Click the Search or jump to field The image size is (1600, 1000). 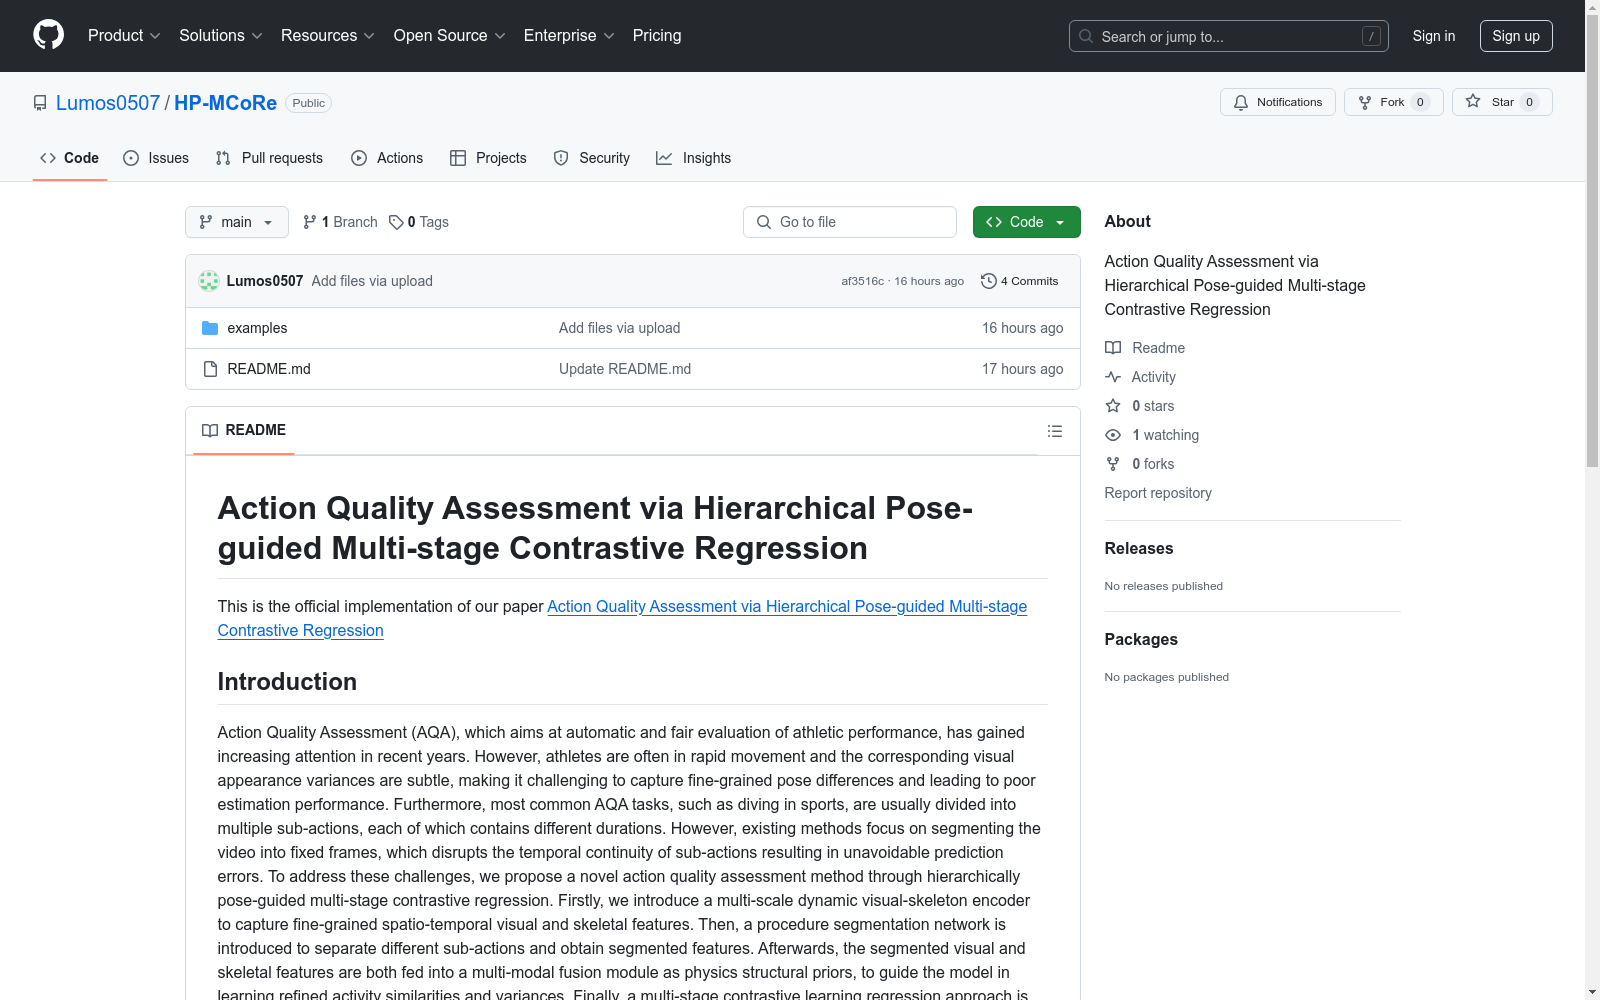coord(1229,36)
